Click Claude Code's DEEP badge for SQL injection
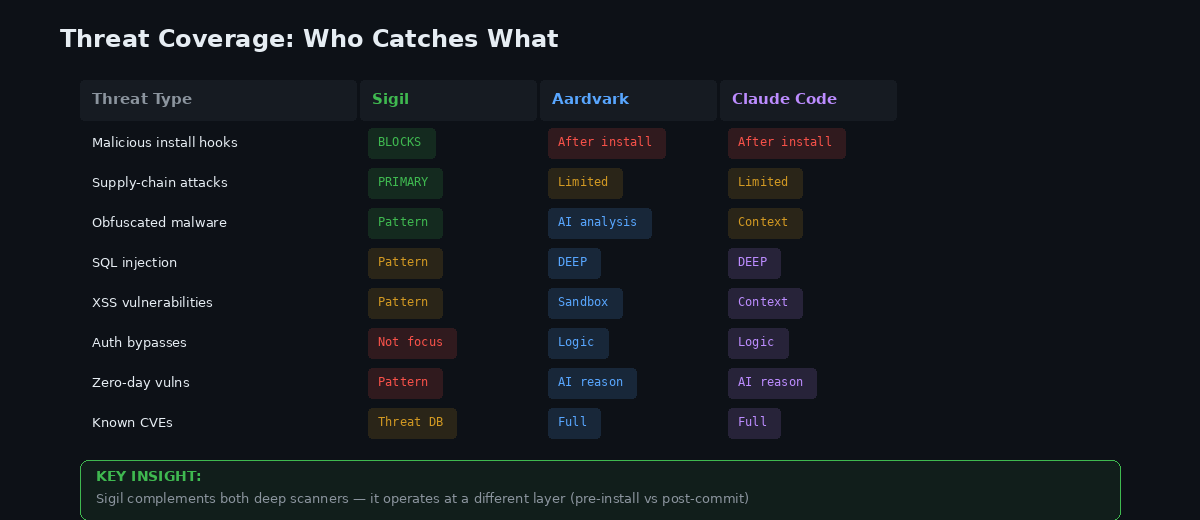This screenshot has height=520, width=1200. [753, 263]
